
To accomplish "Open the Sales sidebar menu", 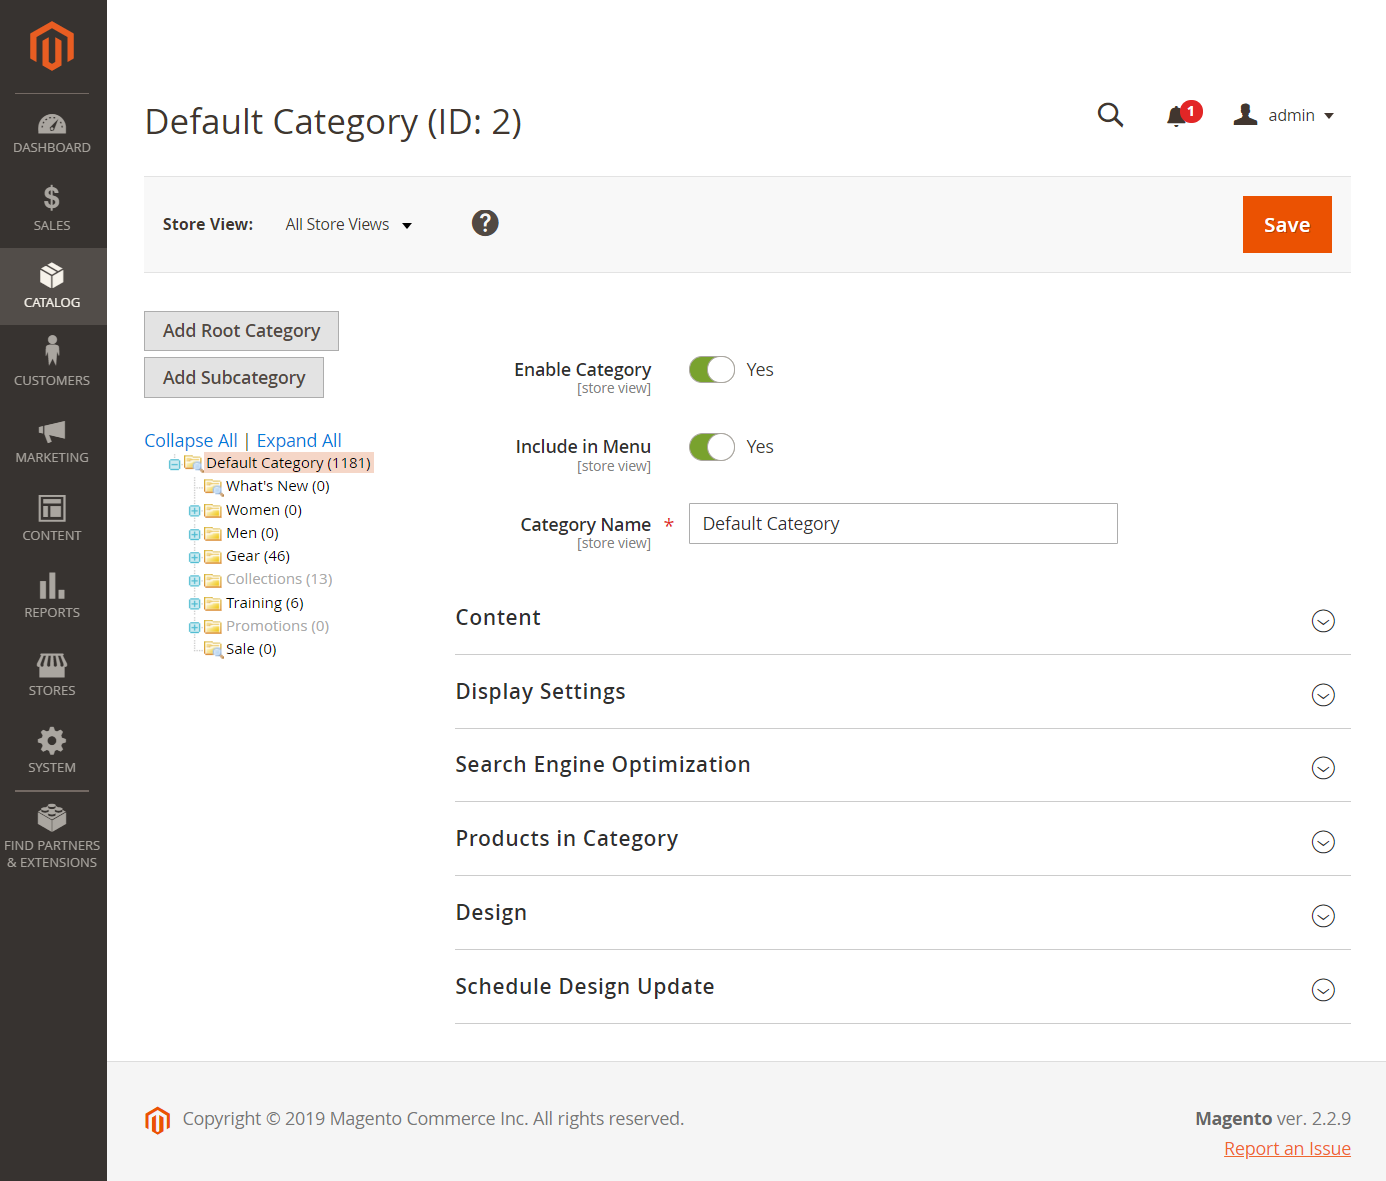I will point(52,209).
